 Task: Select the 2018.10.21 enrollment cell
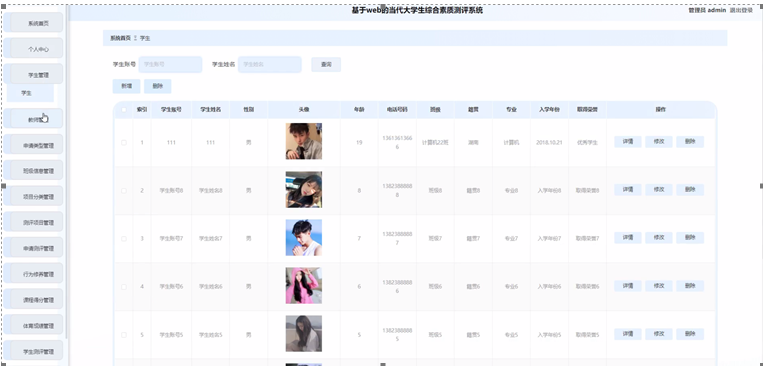pos(549,143)
